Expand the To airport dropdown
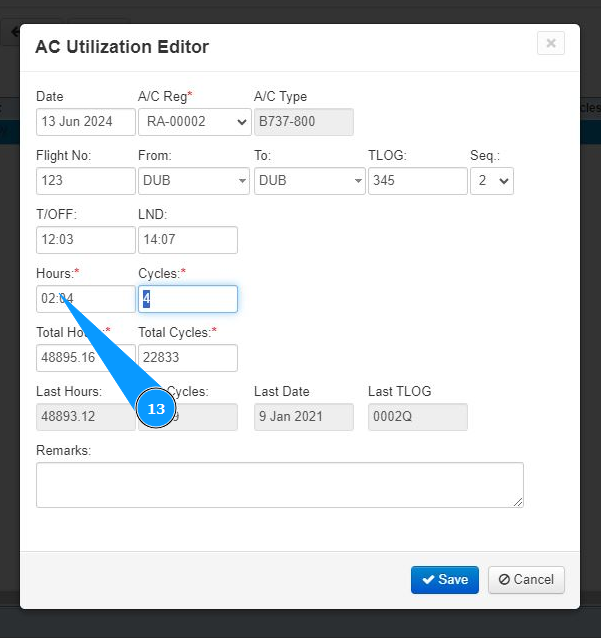601x638 pixels. tap(308, 181)
